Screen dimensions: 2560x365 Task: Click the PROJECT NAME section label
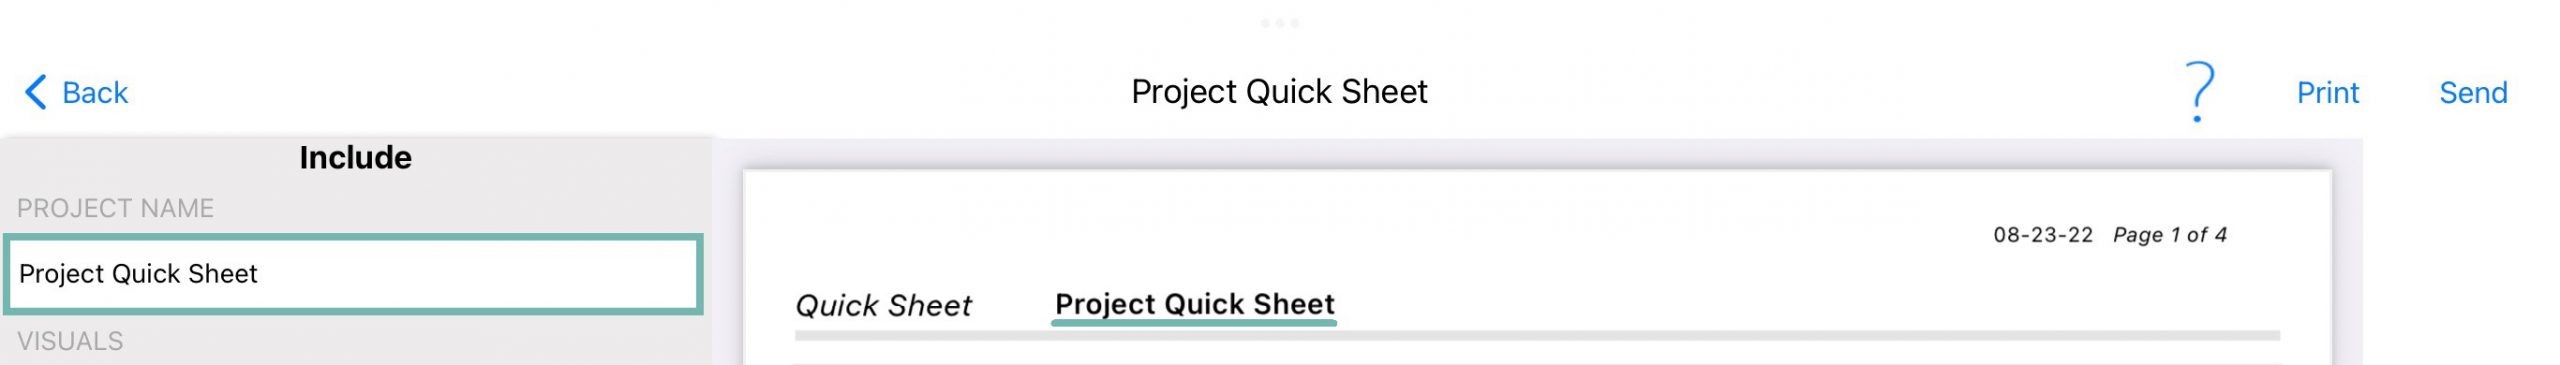tap(115, 208)
